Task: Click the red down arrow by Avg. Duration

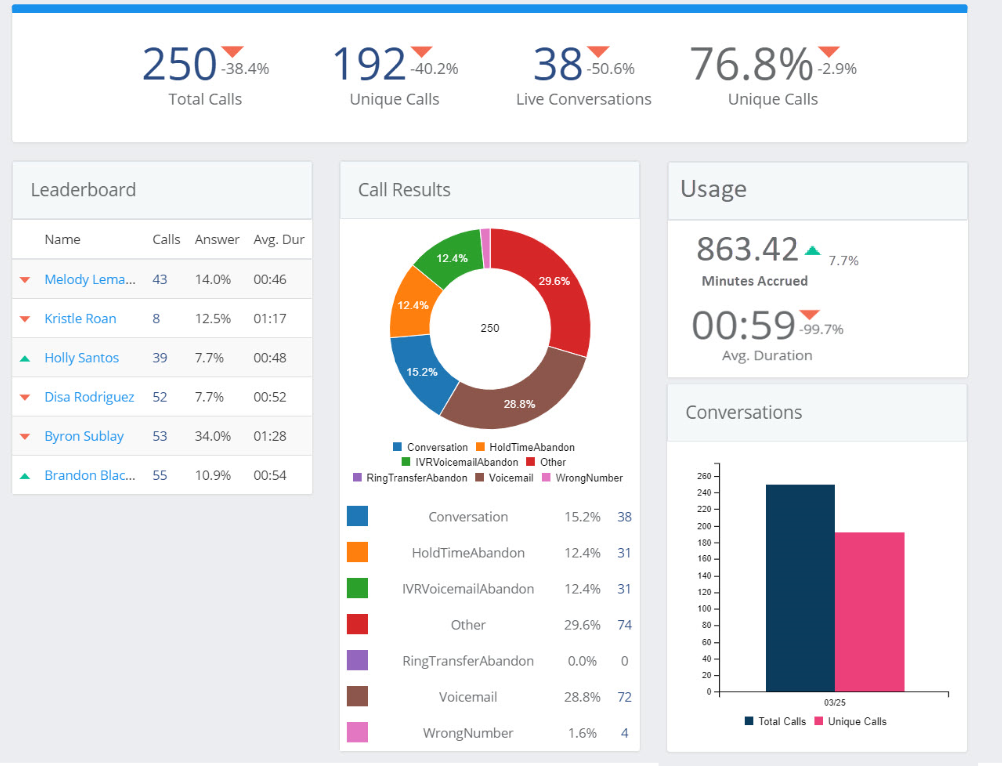Action: [x=809, y=314]
